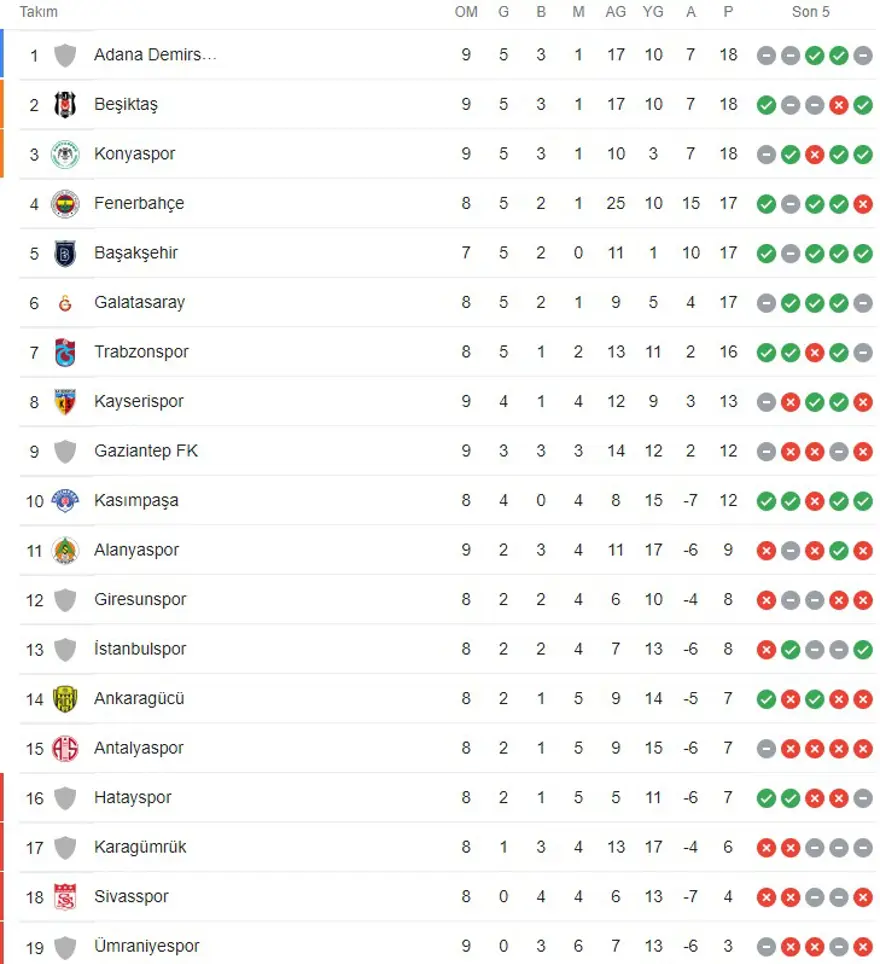This screenshot has width=880, height=964.
Task: Click the Takım column header
Action: pyautogui.click(x=39, y=12)
